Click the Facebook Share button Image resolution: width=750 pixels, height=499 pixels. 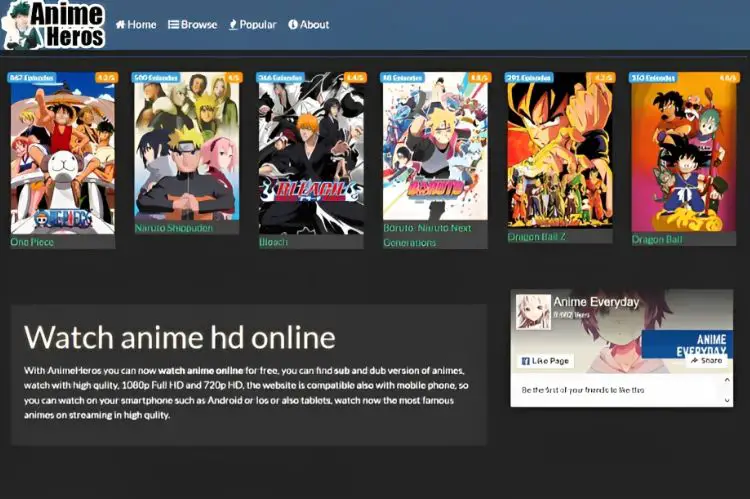coord(706,360)
